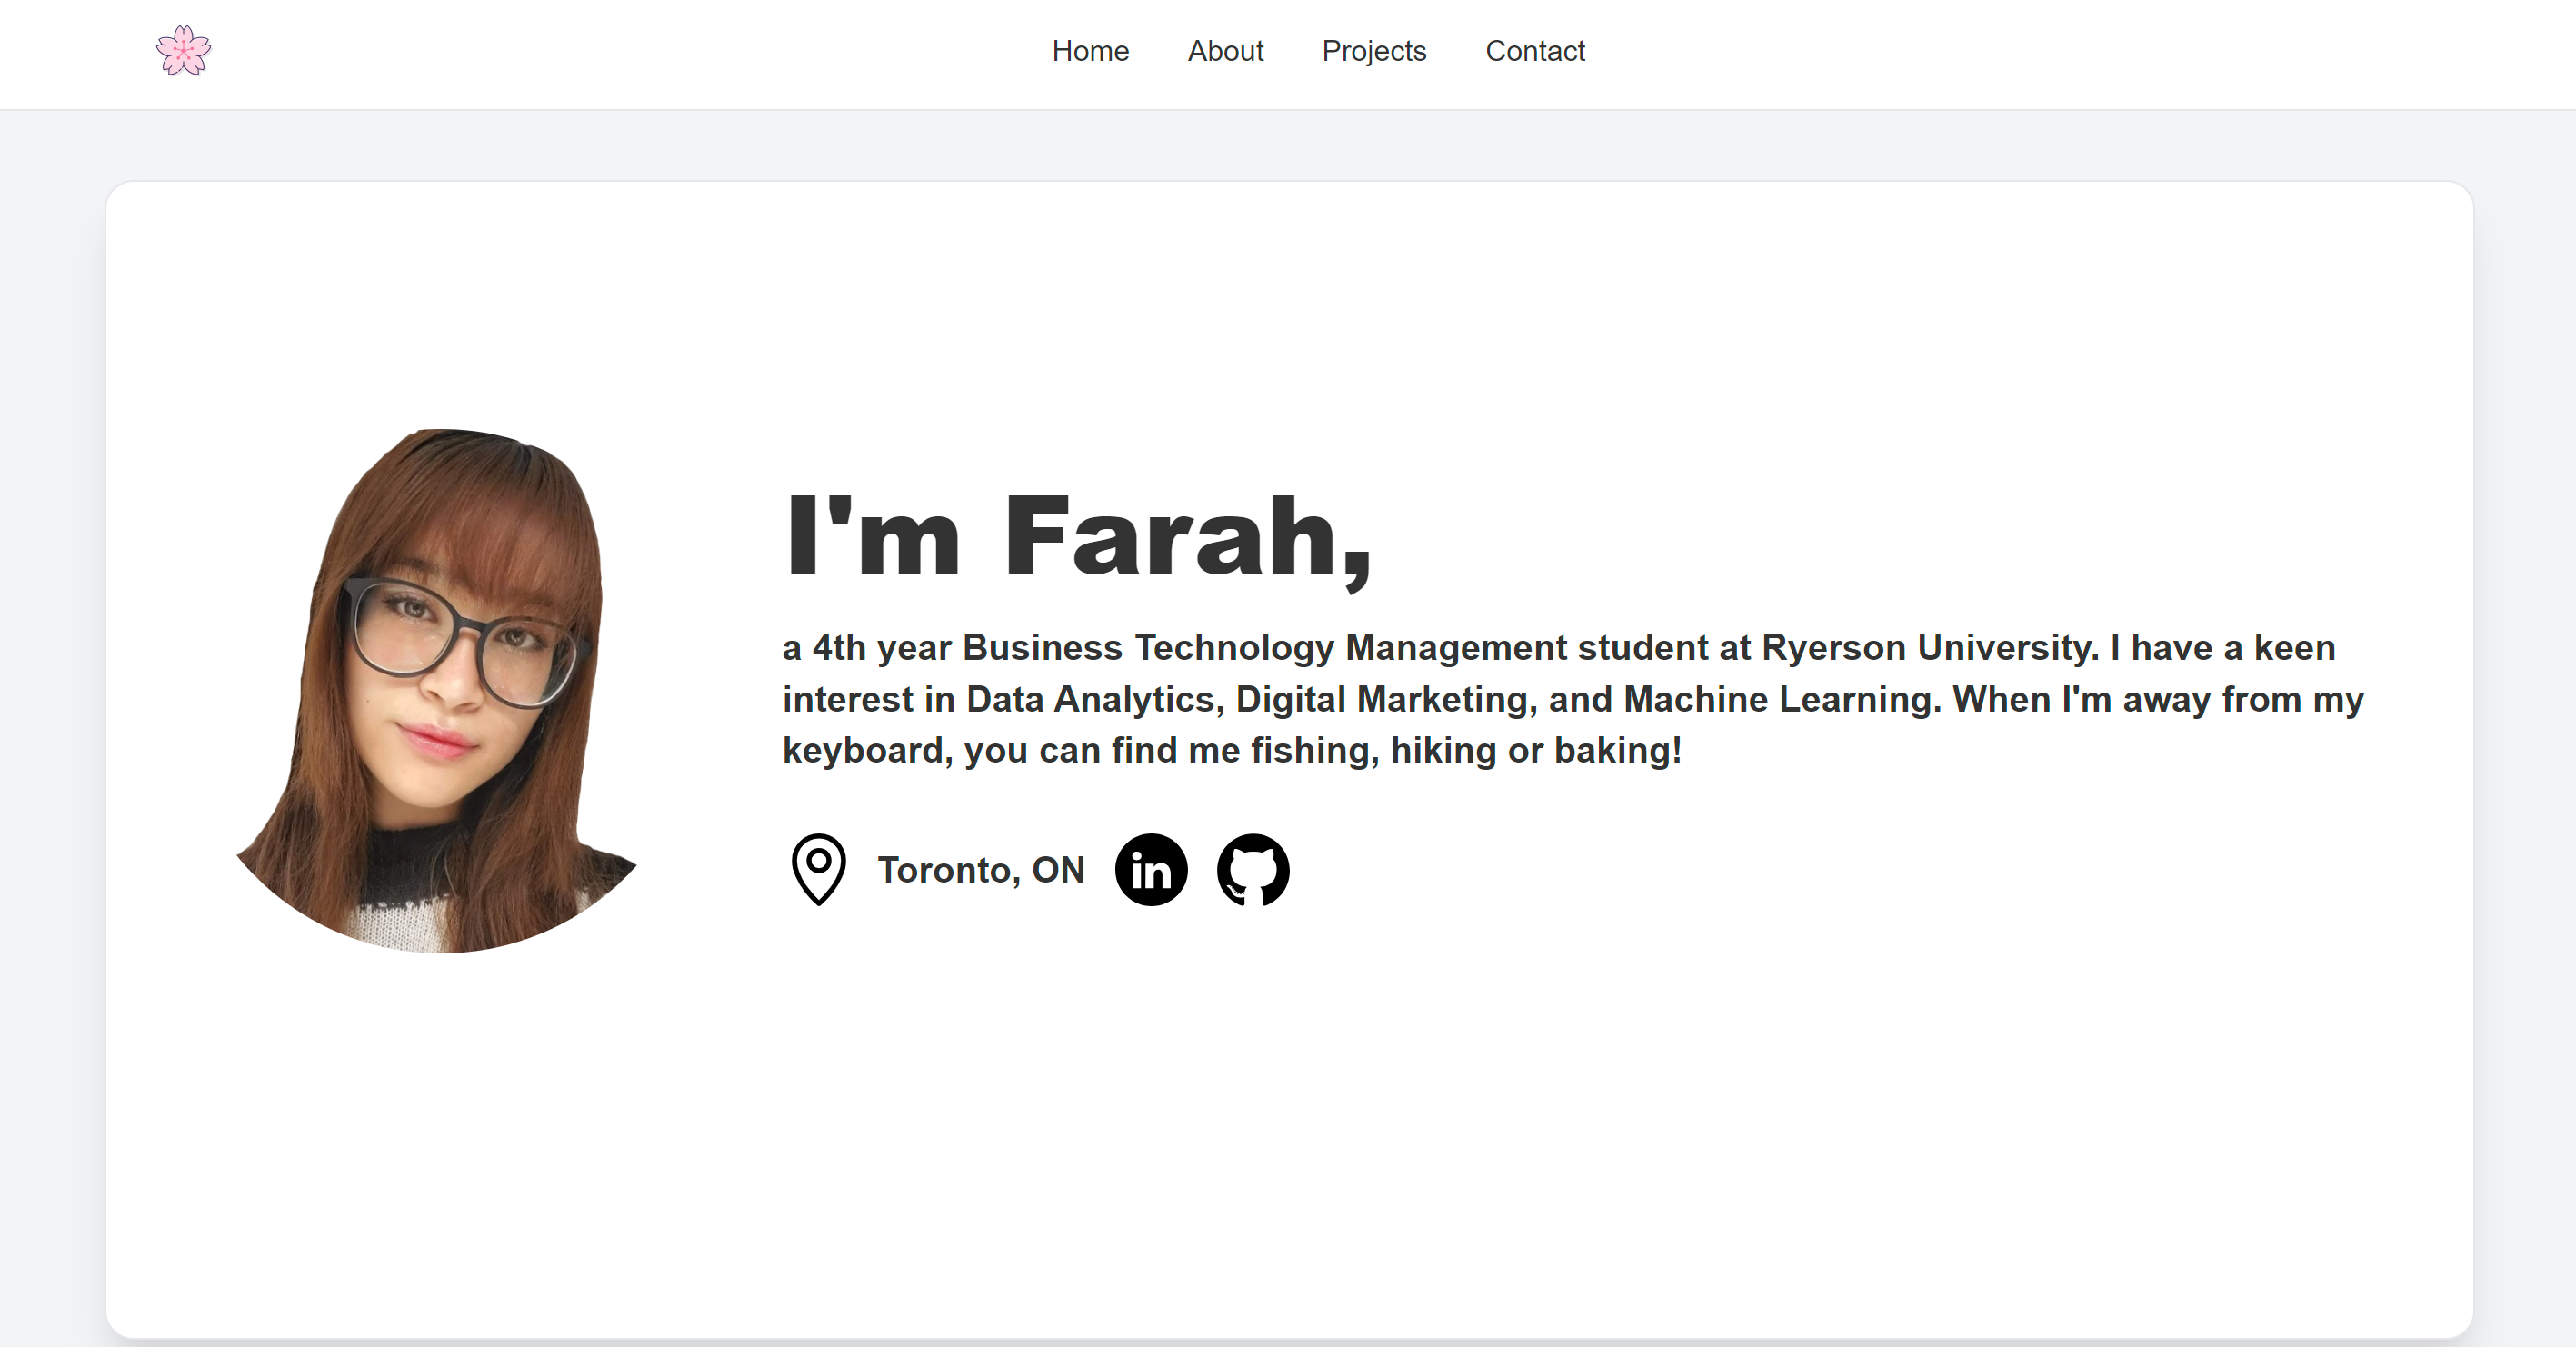Navigate to the Projects section
Viewport: 2576px width, 1347px height.
click(1374, 51)
